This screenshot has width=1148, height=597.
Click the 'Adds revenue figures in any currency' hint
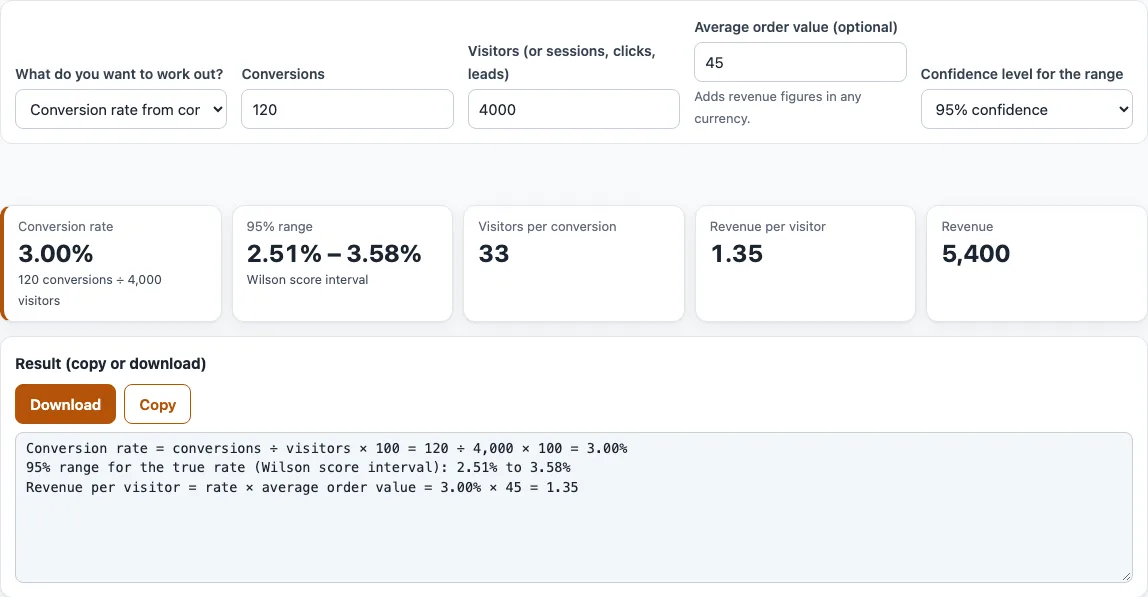[x=778, y=107]
